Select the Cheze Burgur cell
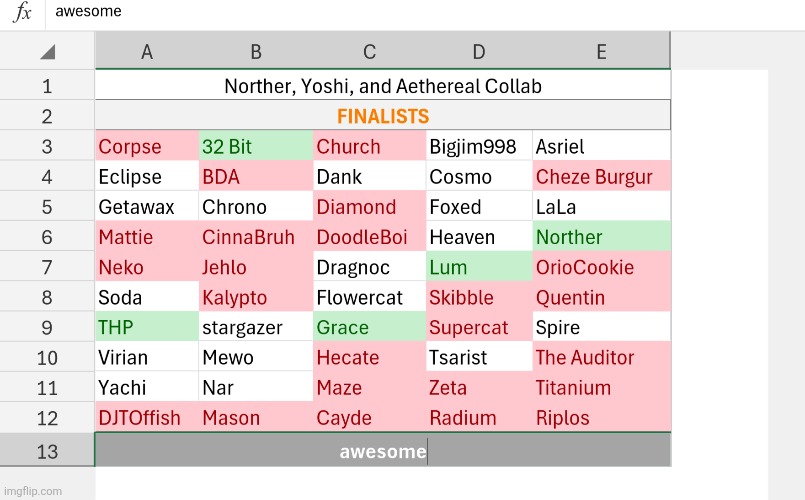 [x=601, y=176]
